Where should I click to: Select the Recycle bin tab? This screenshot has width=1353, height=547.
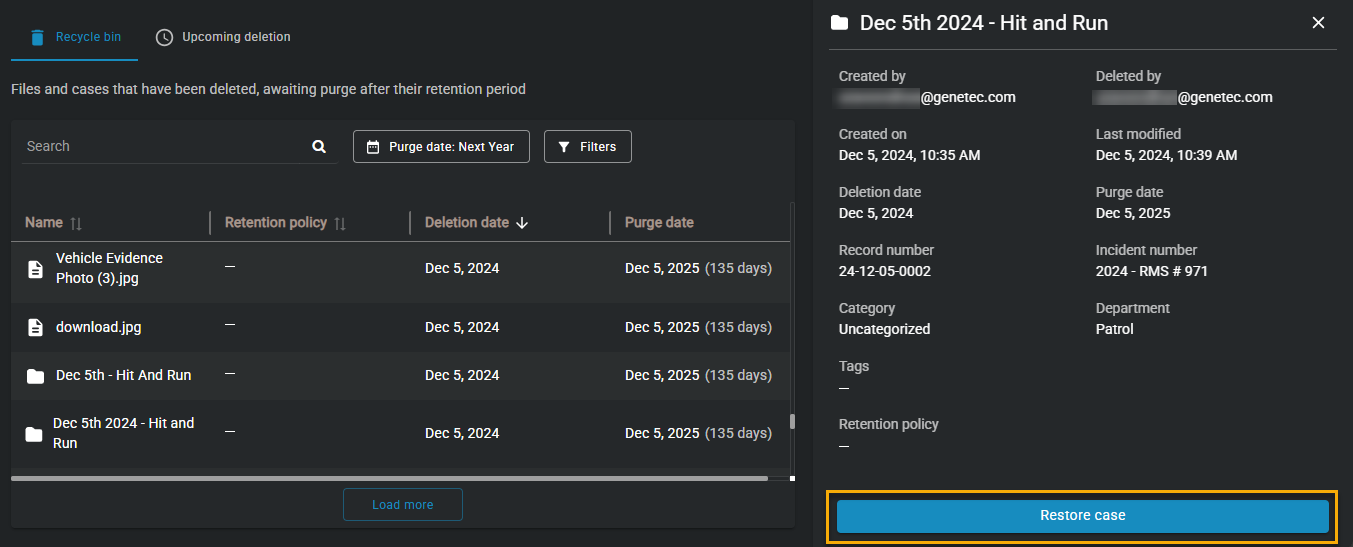(x=88, y=37)
